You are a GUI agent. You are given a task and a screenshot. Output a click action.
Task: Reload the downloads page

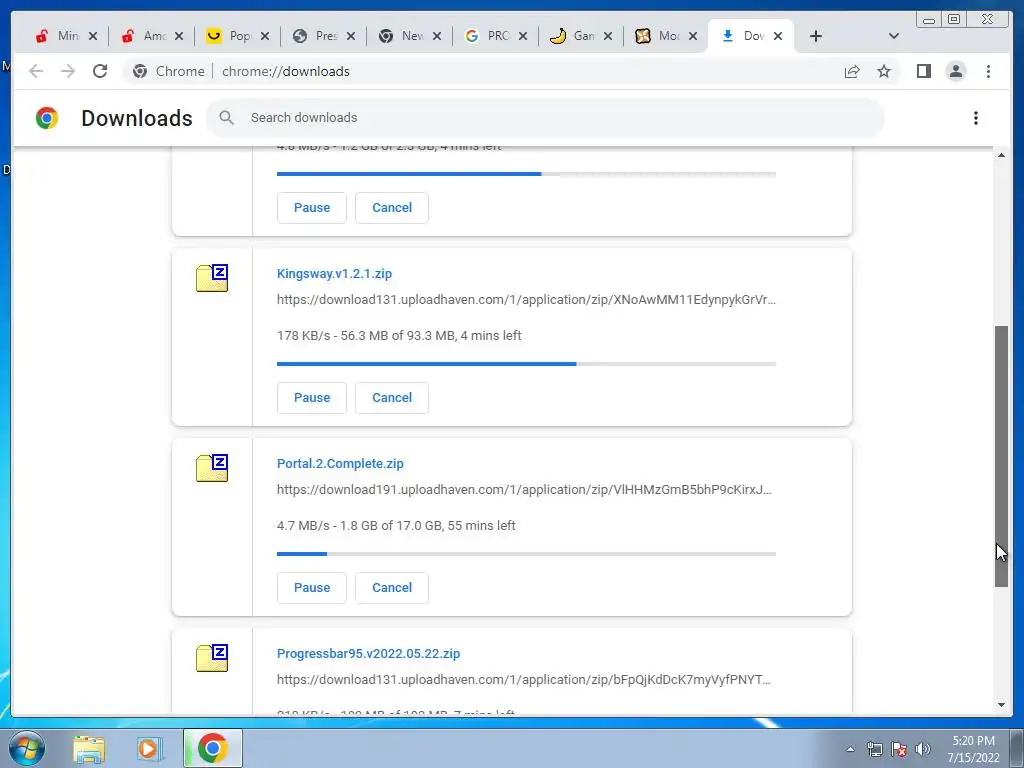click(x=100, y=71)
